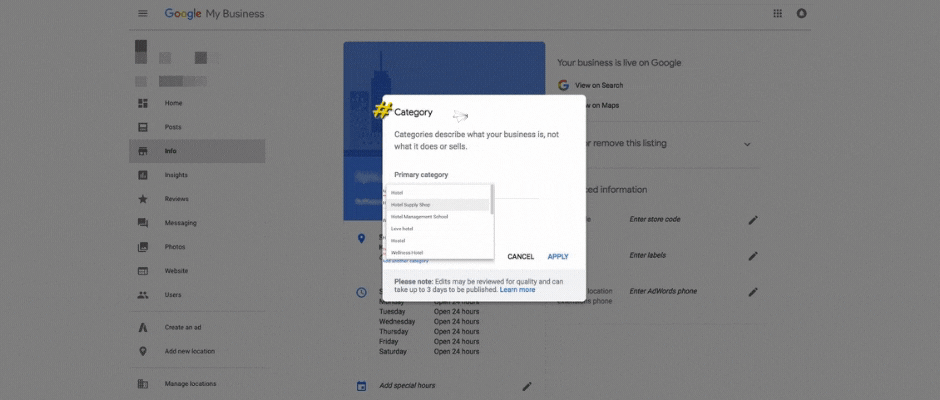This screenshot has width=940, height=400.
Task: Open the Google apps grid
Action: click(x=778, y=14)
